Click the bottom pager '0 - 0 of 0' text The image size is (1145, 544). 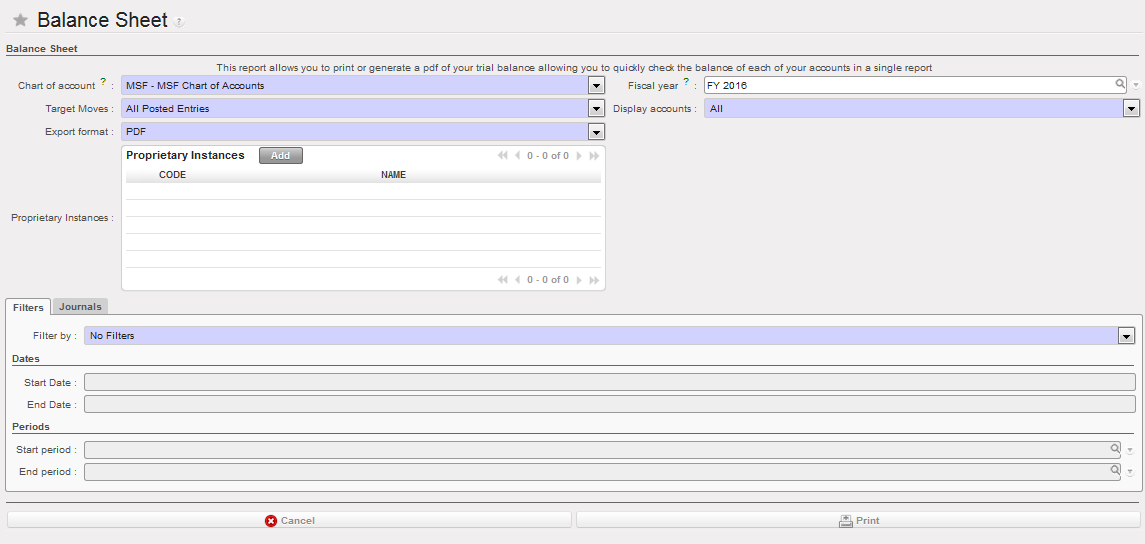(x=548, y=280)
